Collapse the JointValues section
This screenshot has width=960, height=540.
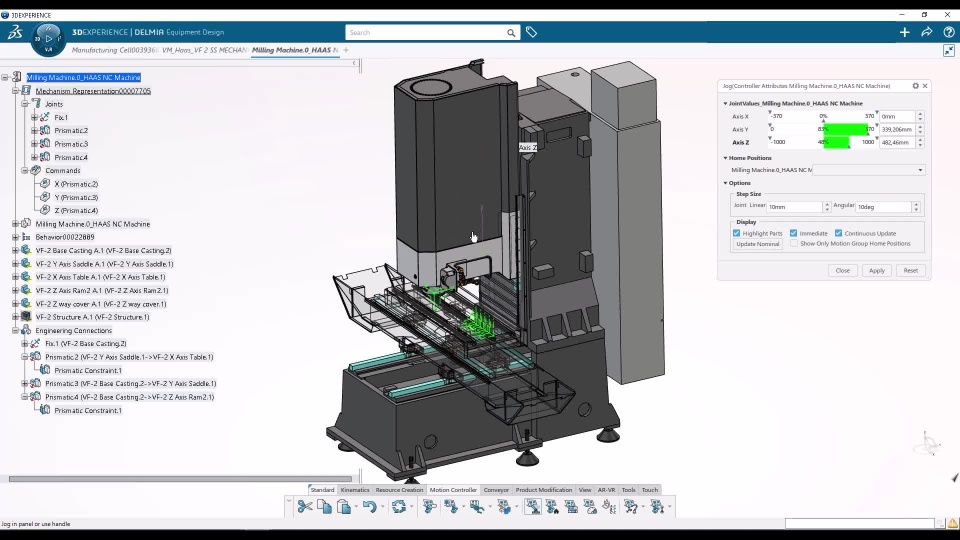click(x=726, y=103)
